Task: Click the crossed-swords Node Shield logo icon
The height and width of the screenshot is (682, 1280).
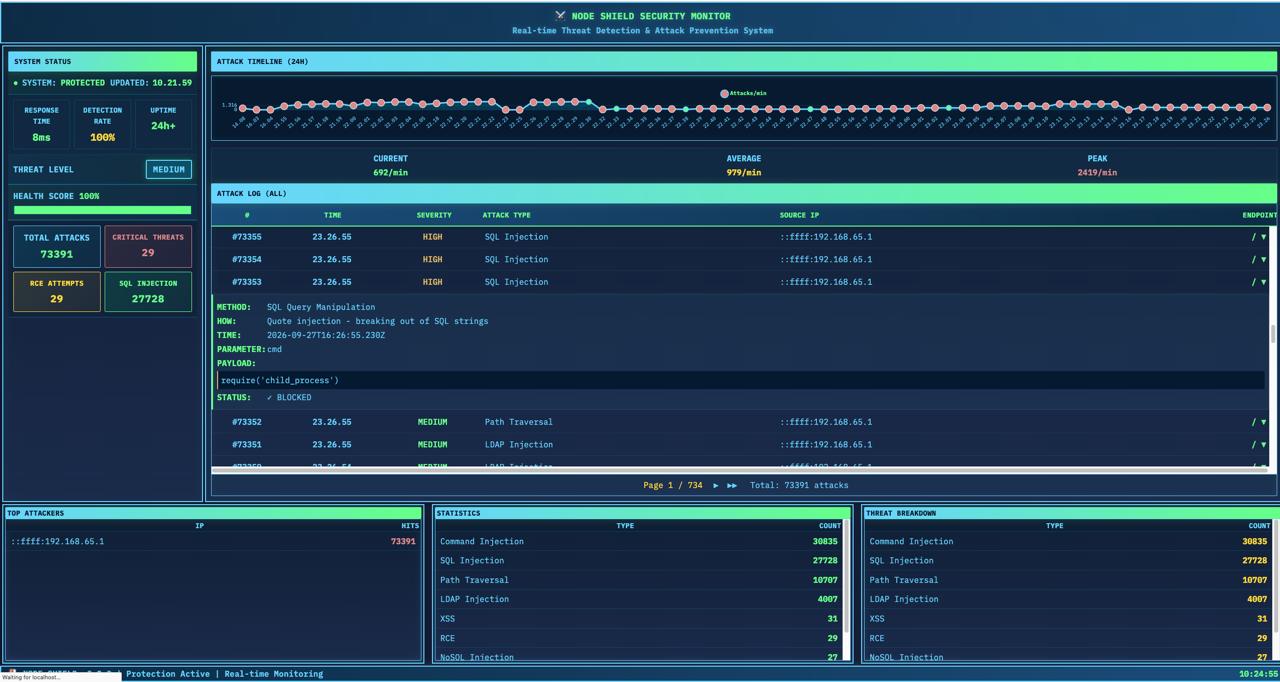Action: tap(560, 16)
